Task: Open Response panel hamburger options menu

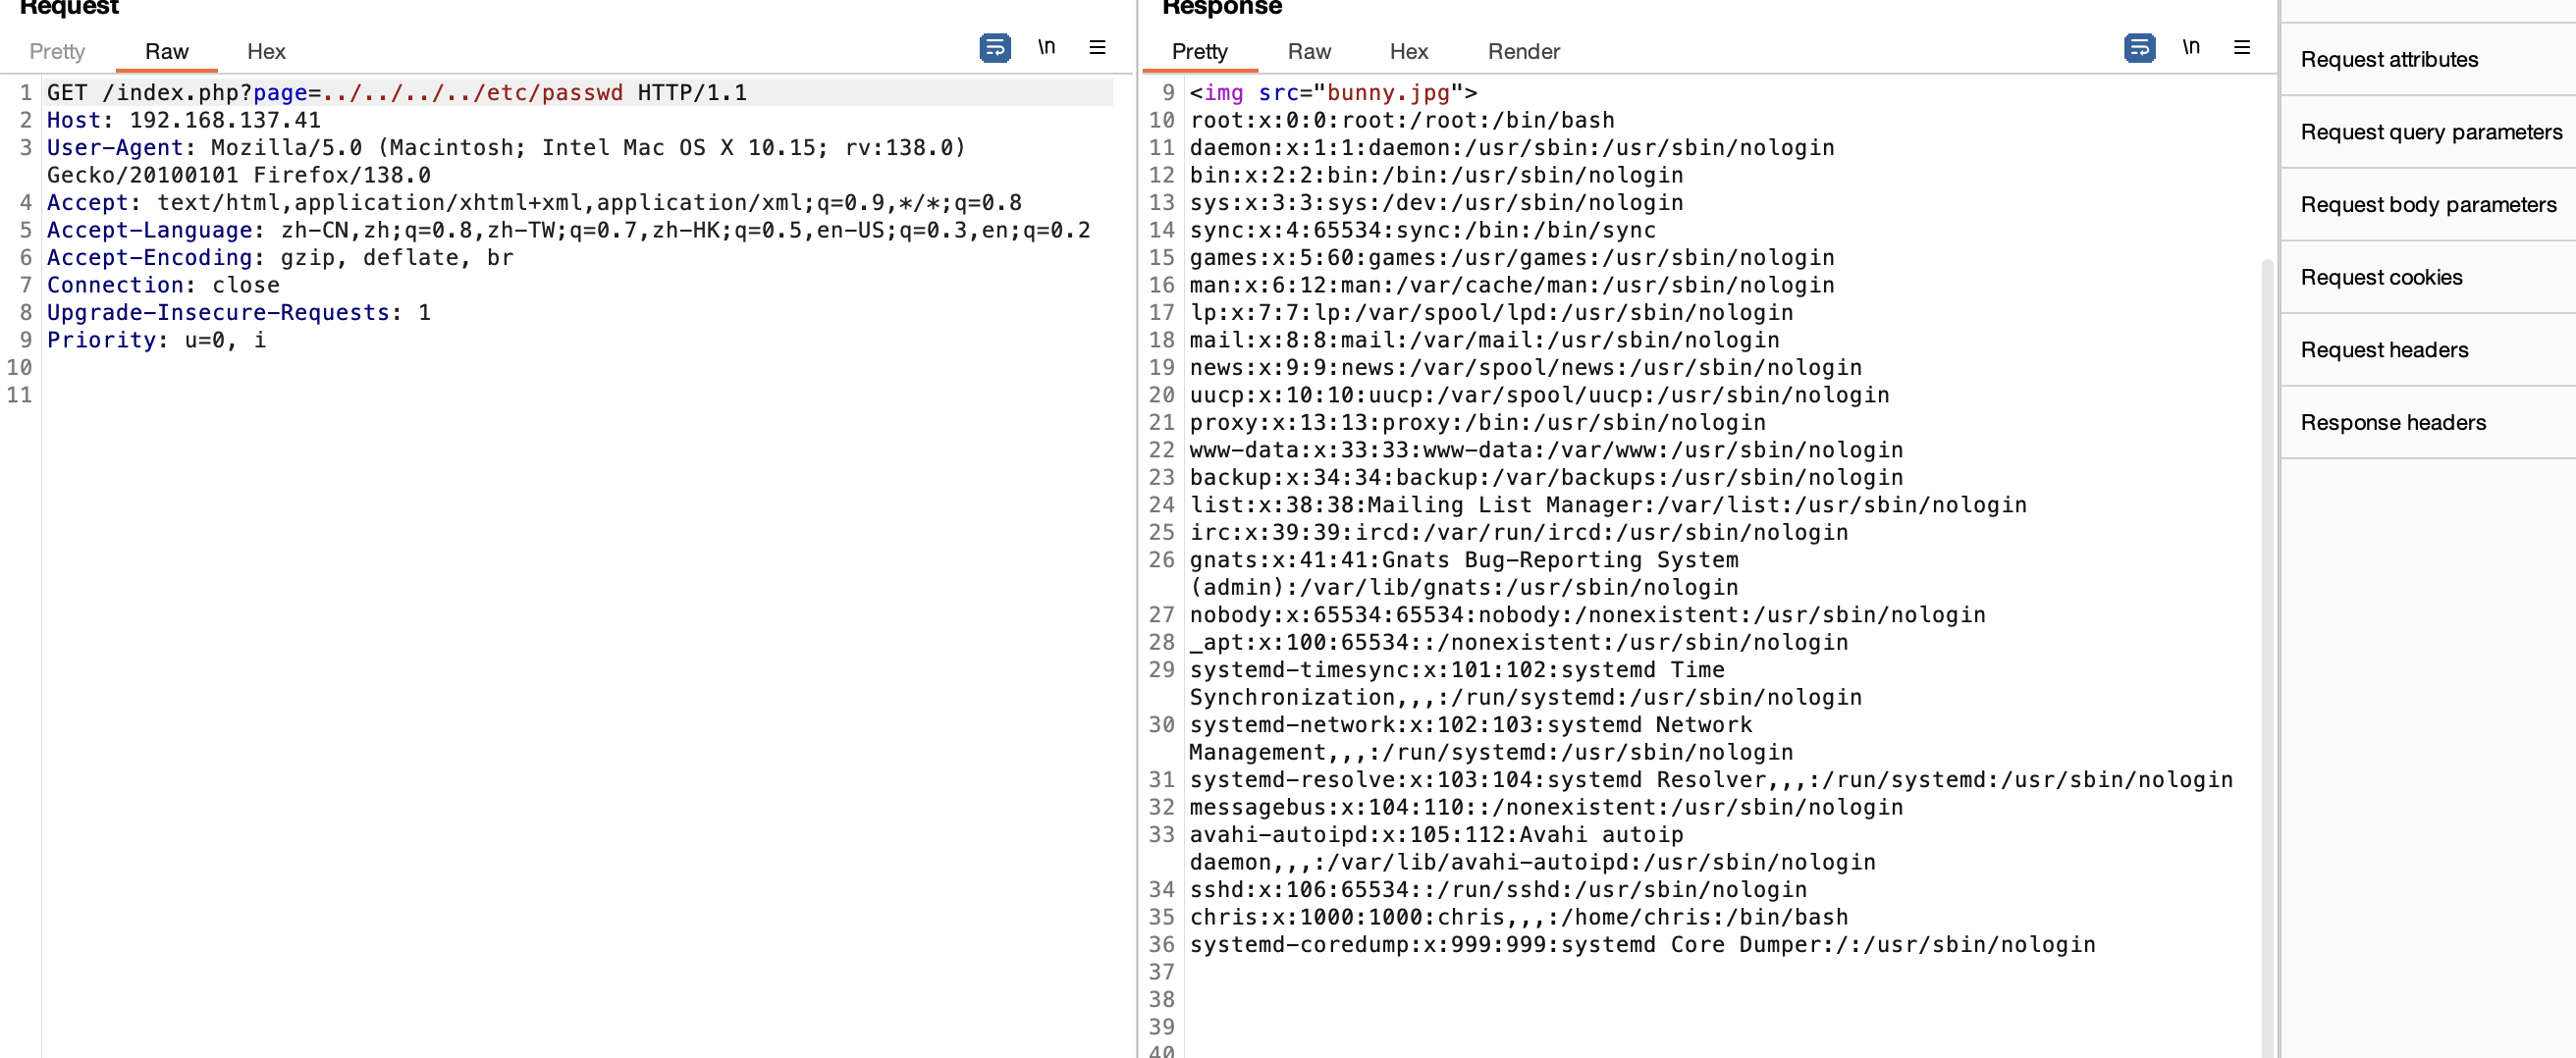Action: [x=2242, y=47]
